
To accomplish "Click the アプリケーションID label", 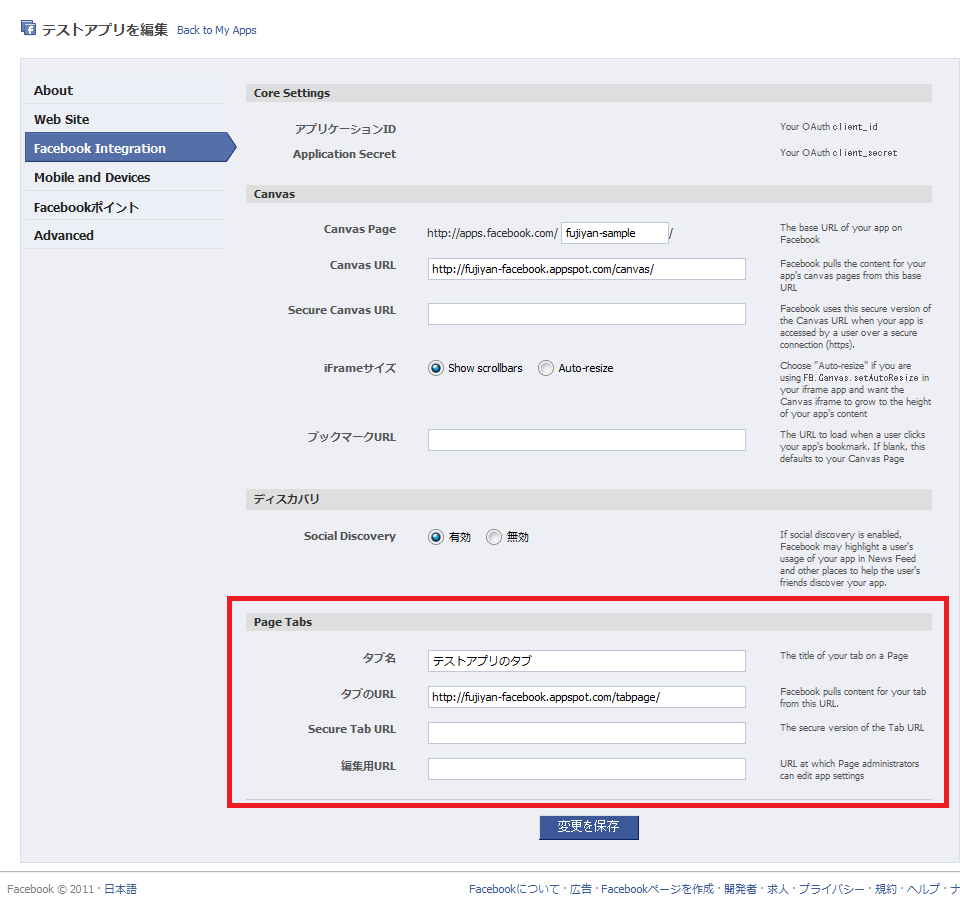I will click(x=345, y=129).
